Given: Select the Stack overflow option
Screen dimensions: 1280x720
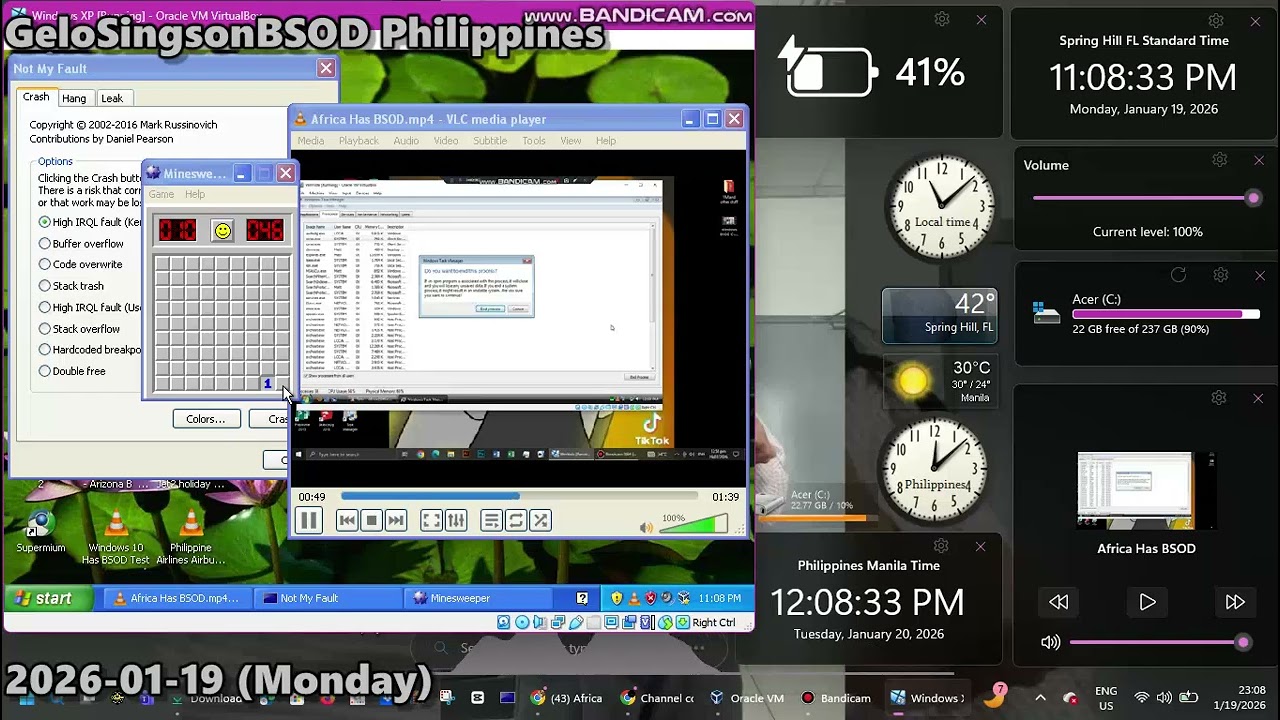Looking at the screenshot, I should pyautogui.click(x=79, y=328).
